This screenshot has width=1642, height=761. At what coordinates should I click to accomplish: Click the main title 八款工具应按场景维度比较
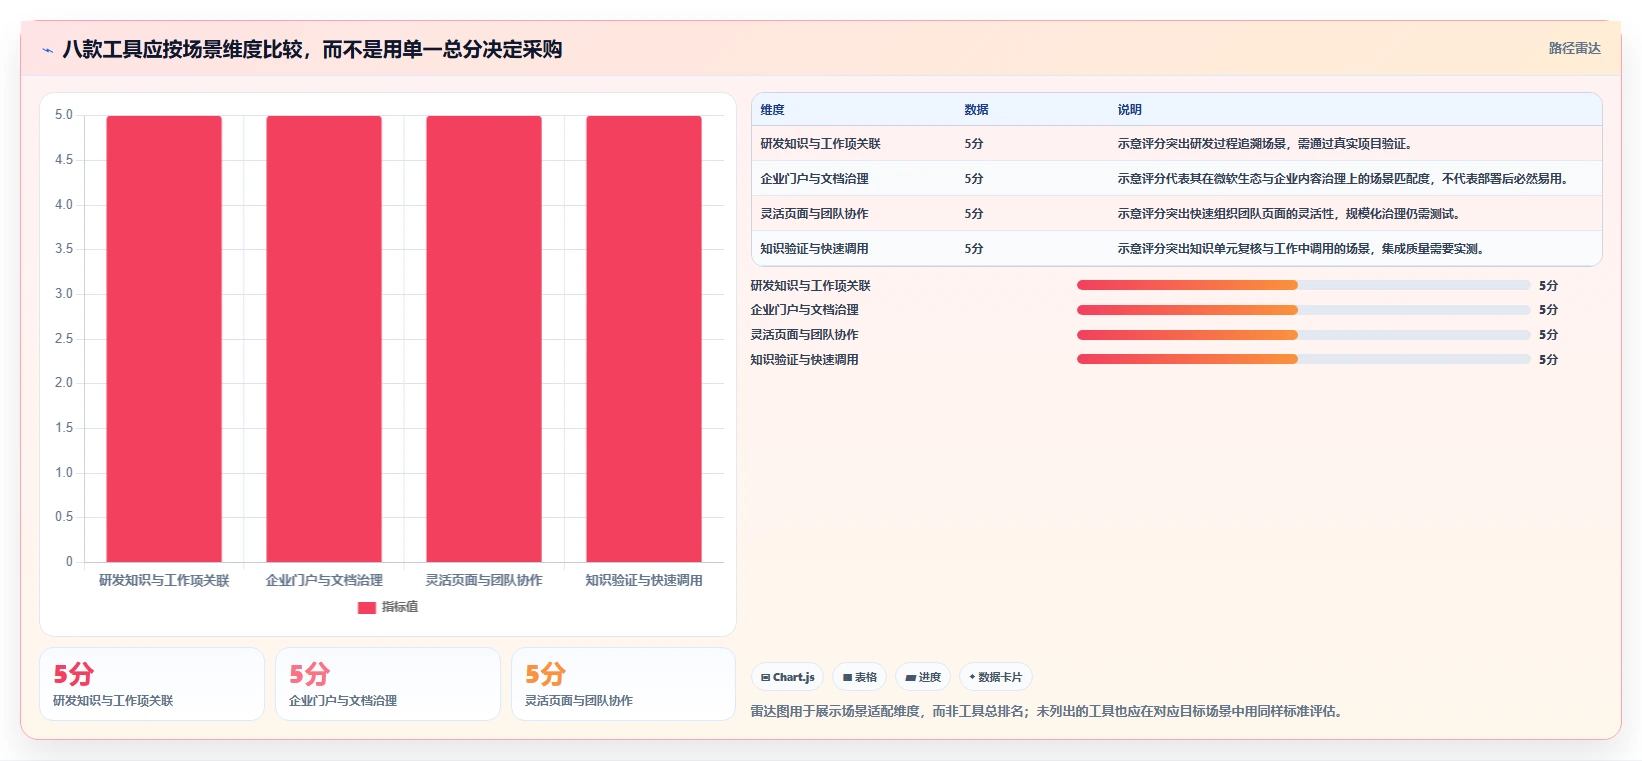tap(312, 49)
